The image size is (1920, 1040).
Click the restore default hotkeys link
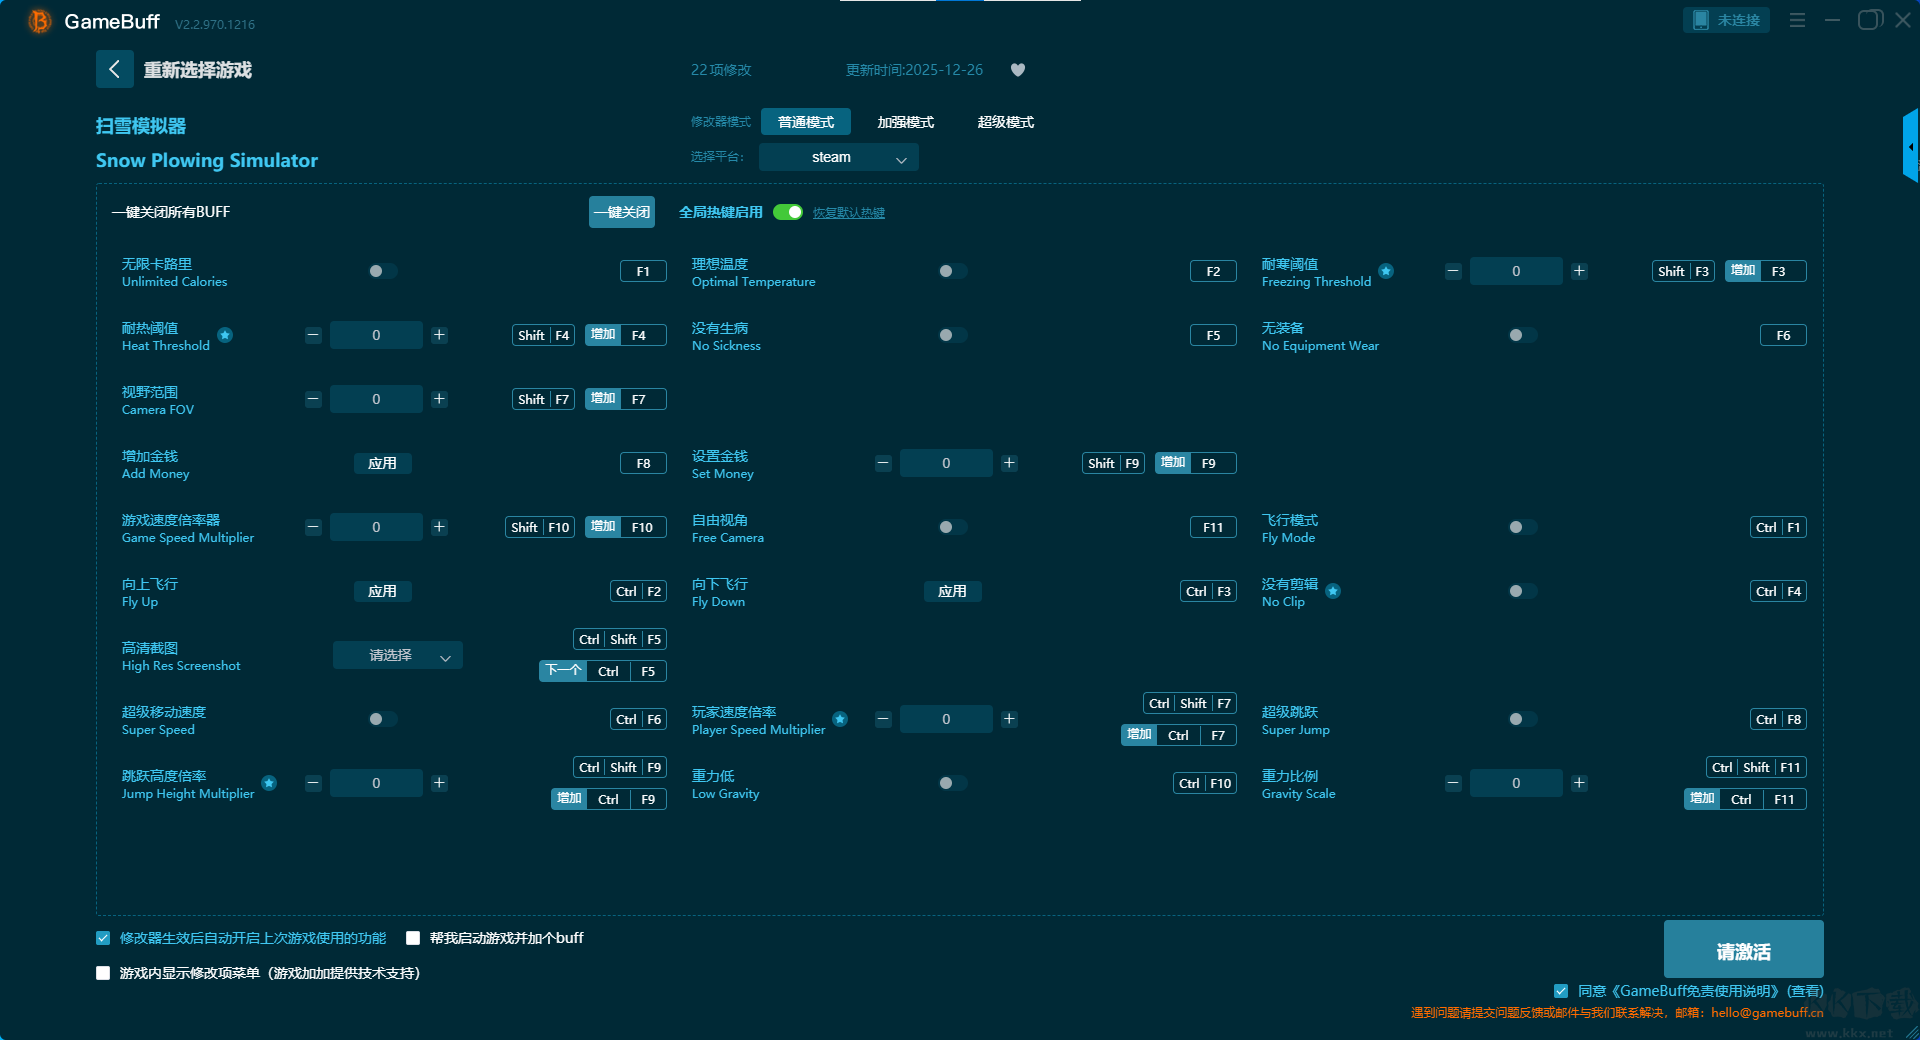(x=848, y=213)
